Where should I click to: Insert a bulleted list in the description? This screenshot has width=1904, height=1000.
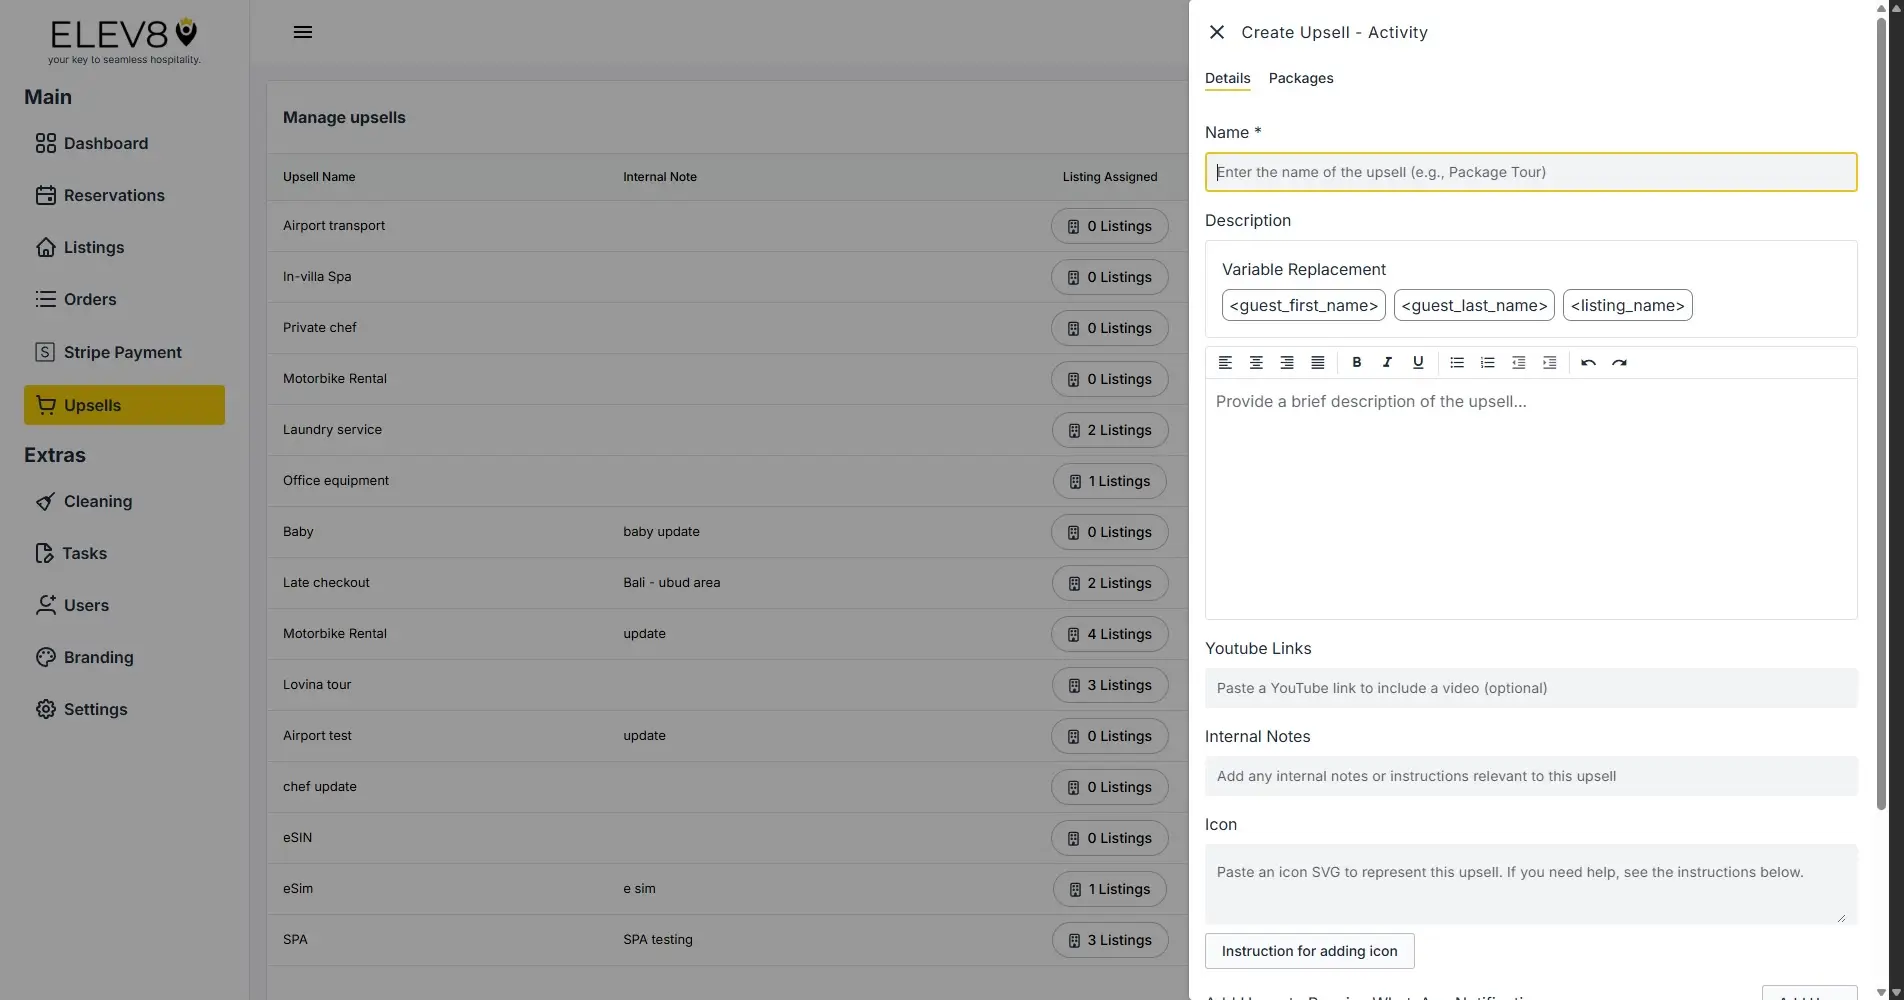click(1456, 362)
